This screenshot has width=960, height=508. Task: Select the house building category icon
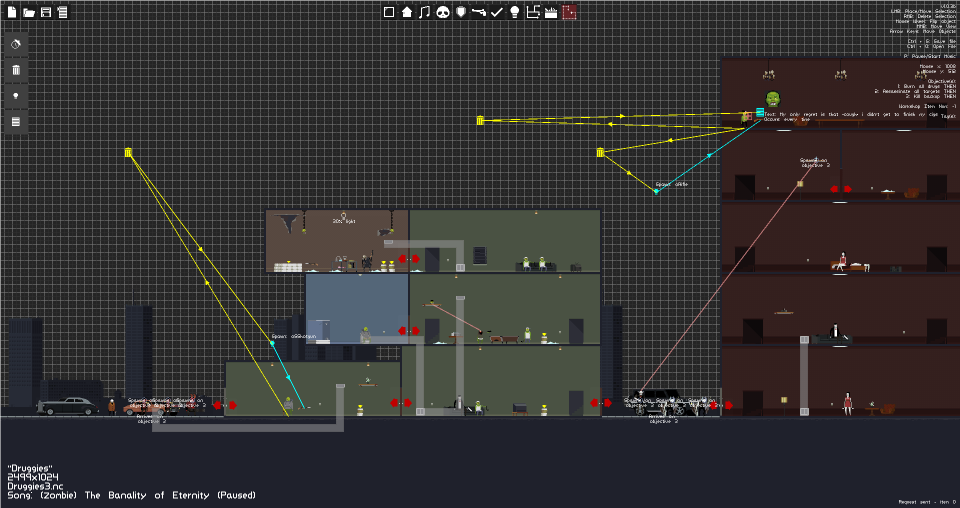(407, 12)
